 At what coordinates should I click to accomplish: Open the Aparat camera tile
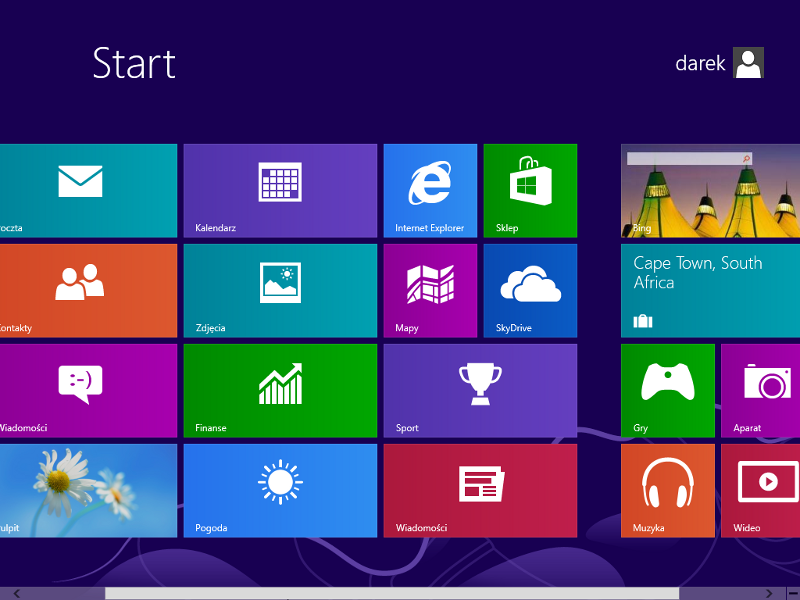[x=760, y=390]
